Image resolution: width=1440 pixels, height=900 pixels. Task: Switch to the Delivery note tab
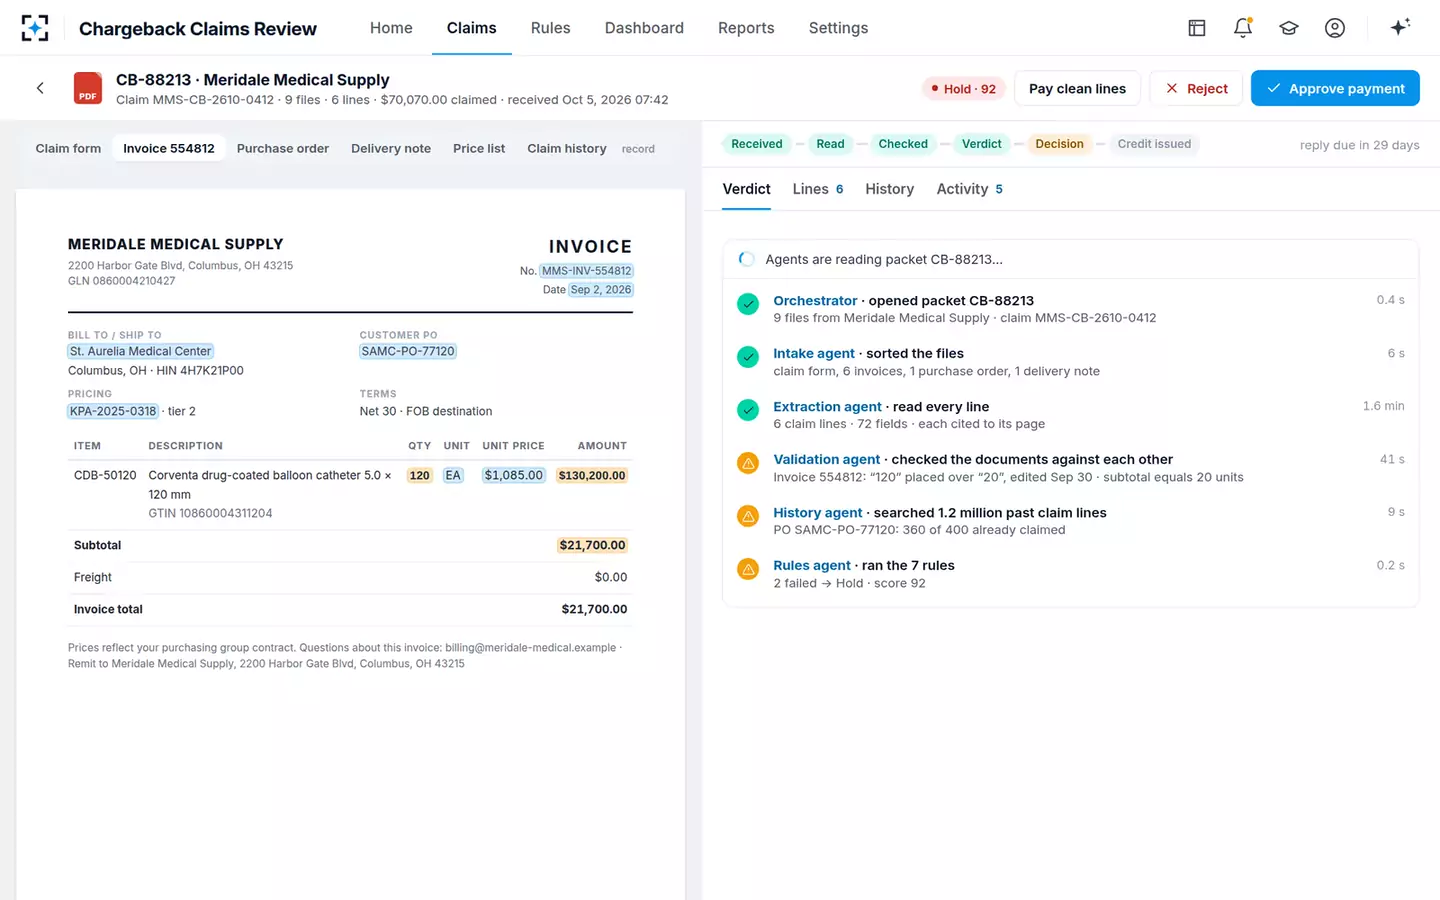(391, 148)
